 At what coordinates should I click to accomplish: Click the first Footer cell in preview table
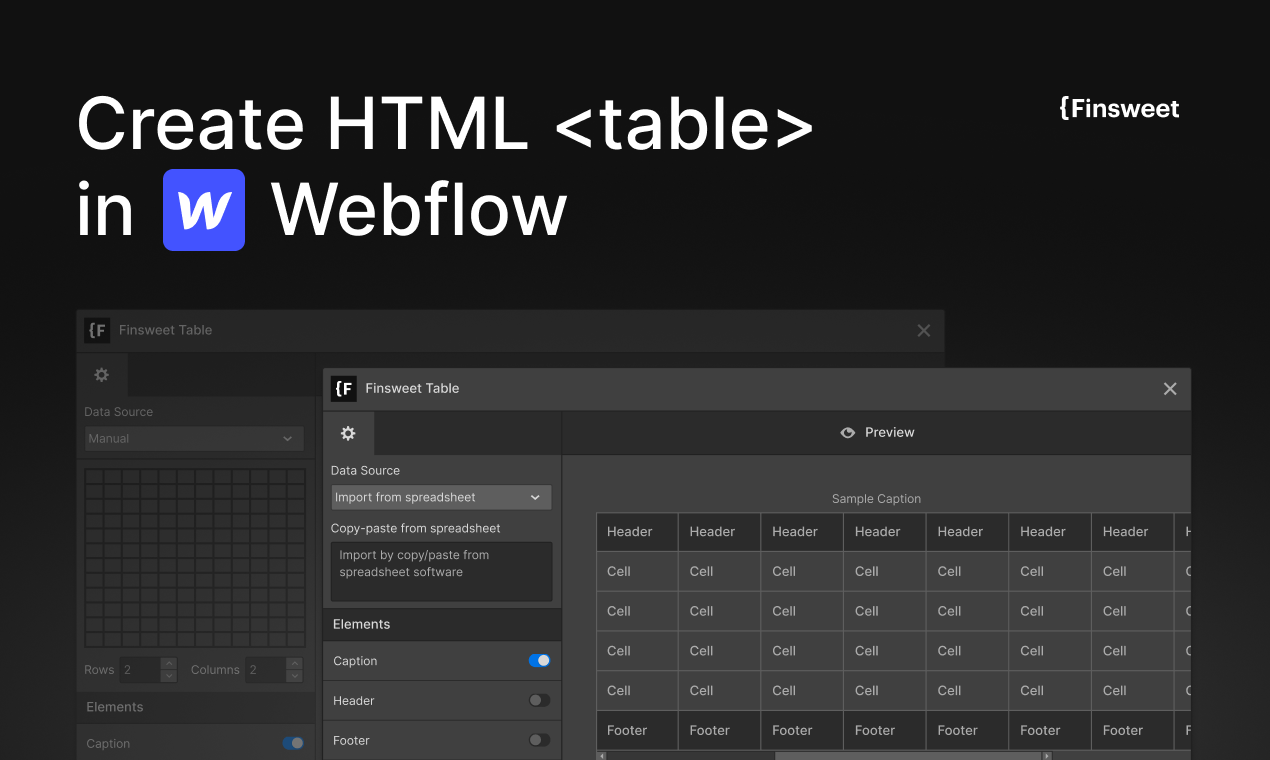[x=637, y=731]
